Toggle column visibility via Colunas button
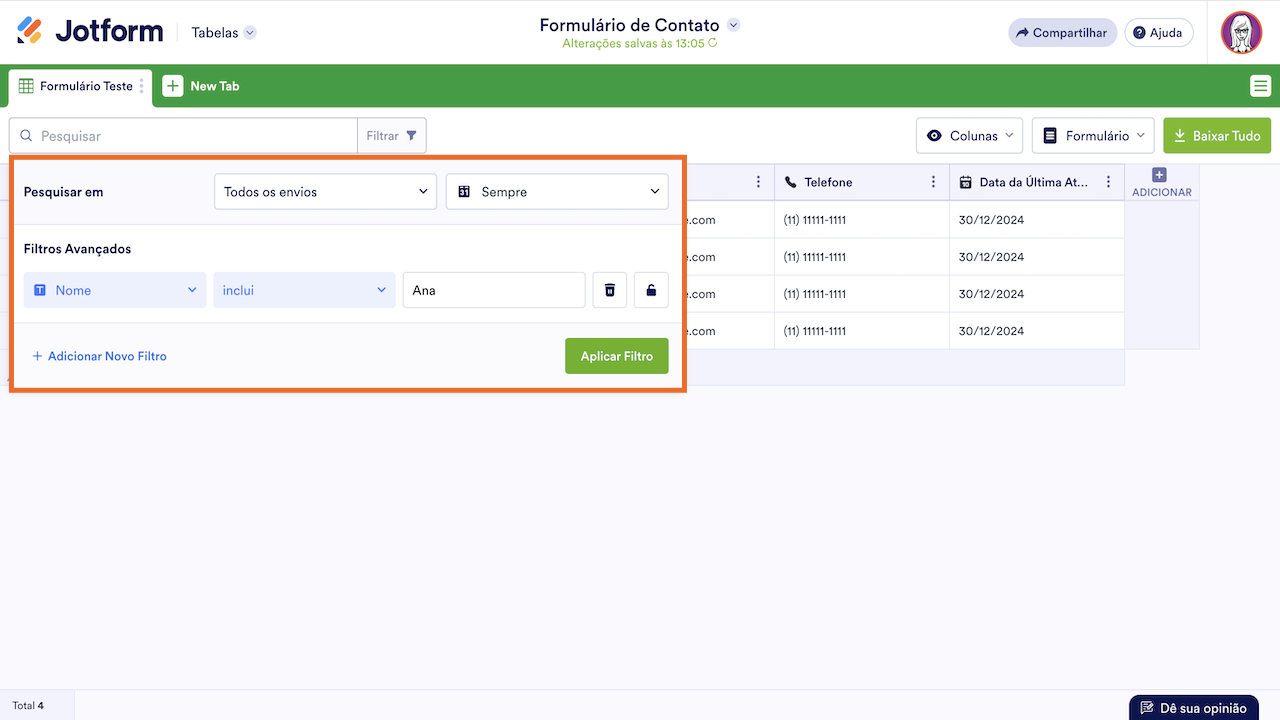The width and height of the screenshot is (1280, 720). (x=970, y=136)
